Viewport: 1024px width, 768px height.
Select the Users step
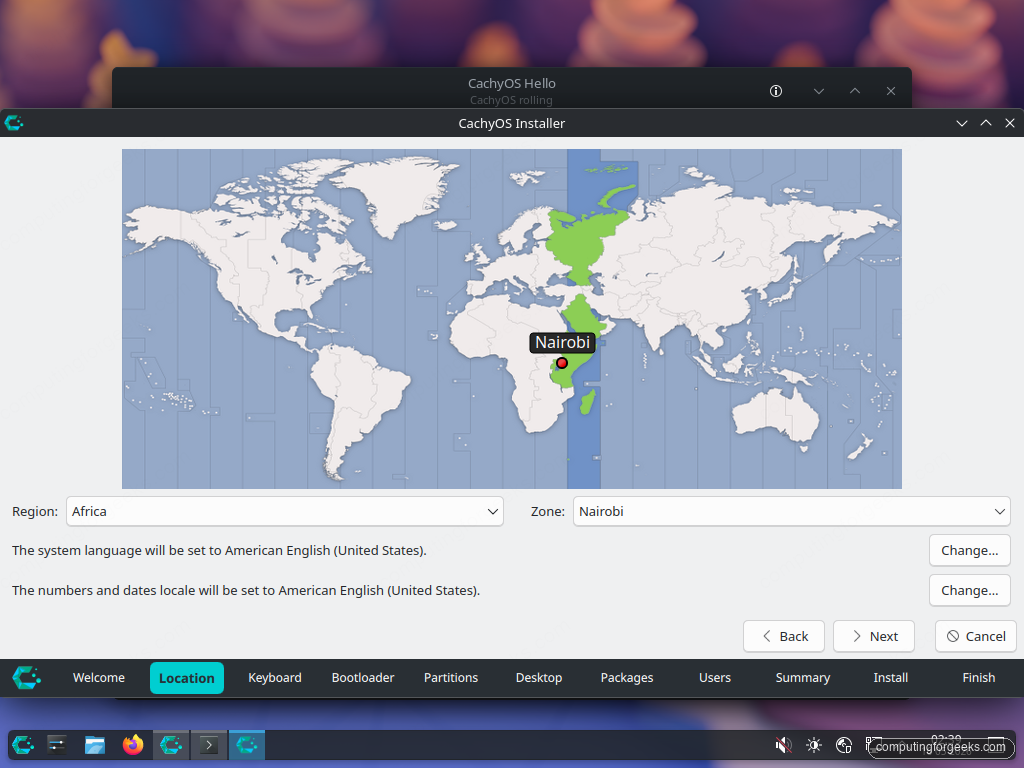715,678
